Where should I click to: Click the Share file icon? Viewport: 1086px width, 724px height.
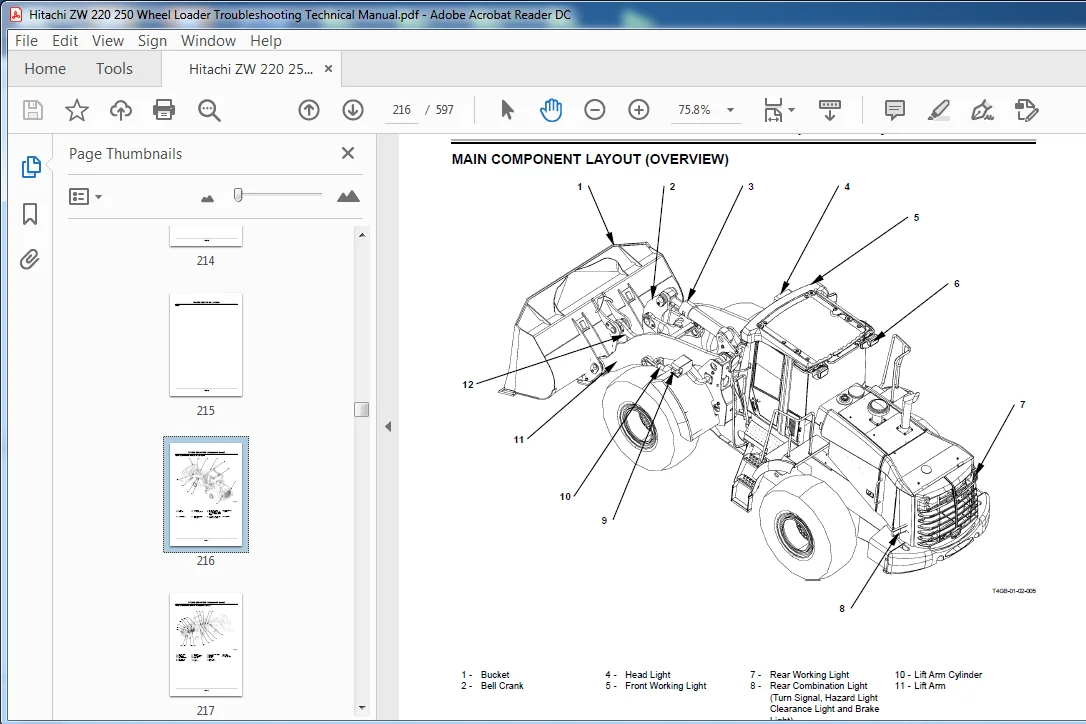point(1026,110)
